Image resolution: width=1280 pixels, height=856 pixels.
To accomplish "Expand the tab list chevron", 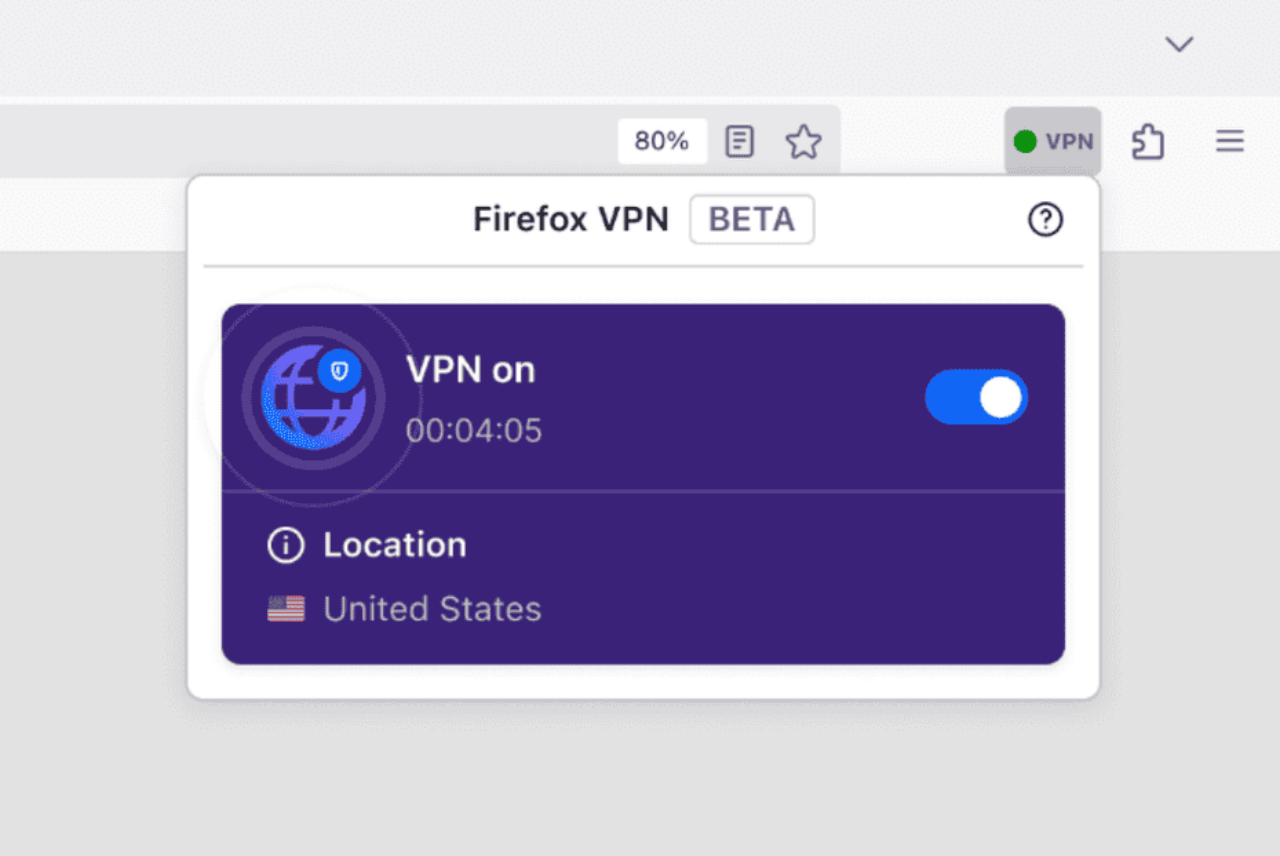I will (x=1179, y=44).
